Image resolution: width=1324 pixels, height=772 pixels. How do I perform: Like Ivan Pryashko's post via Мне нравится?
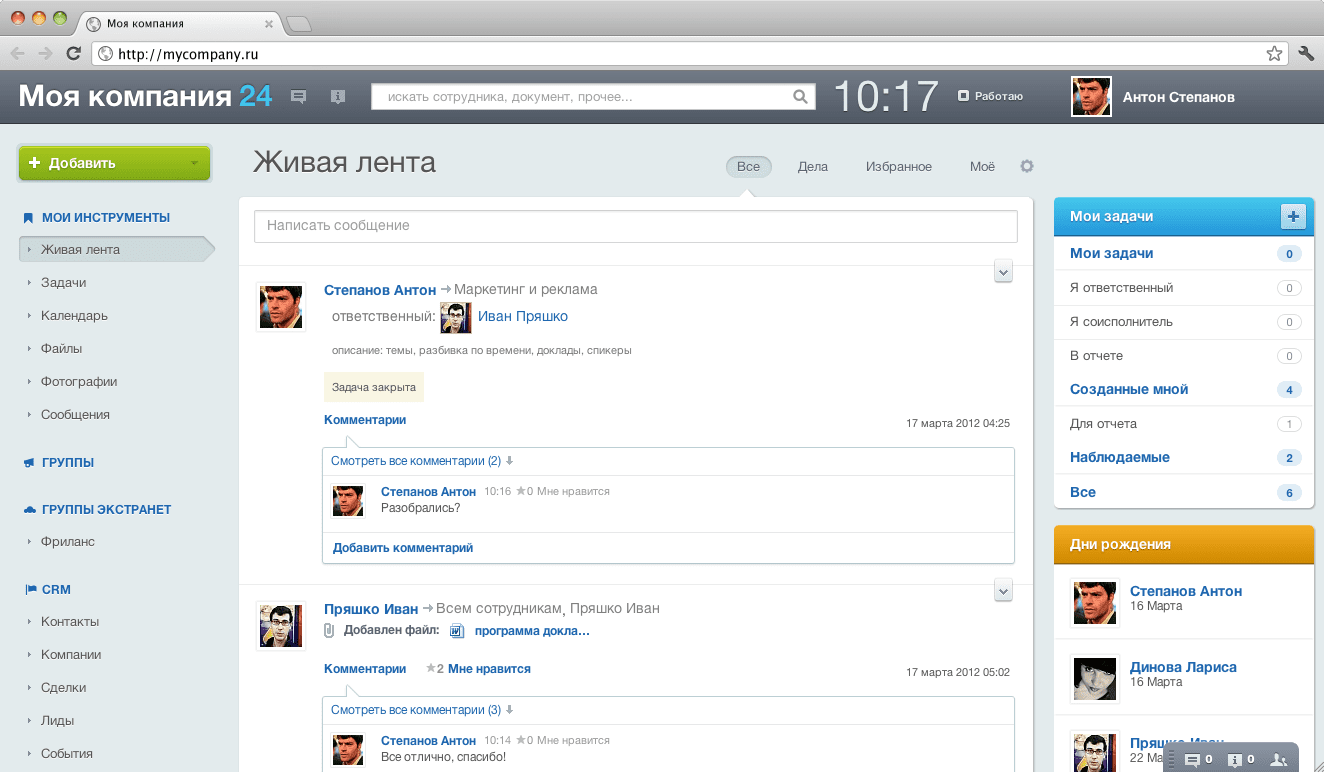(x=488, y=669)
